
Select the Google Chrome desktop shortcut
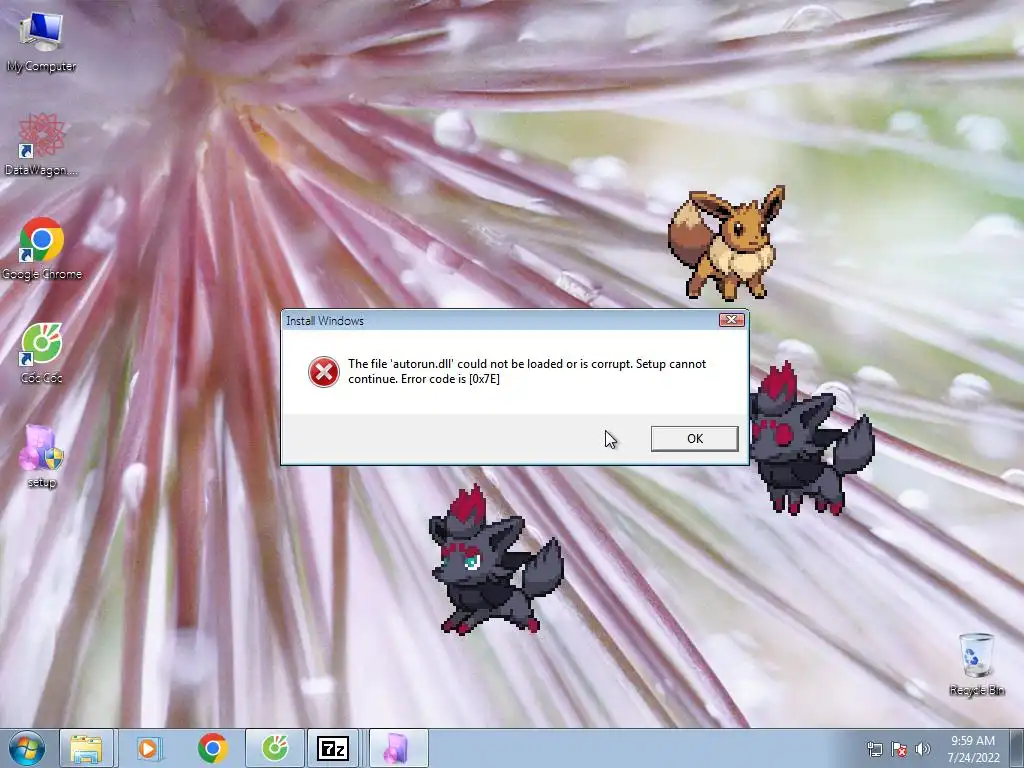(x=42, y=249)
